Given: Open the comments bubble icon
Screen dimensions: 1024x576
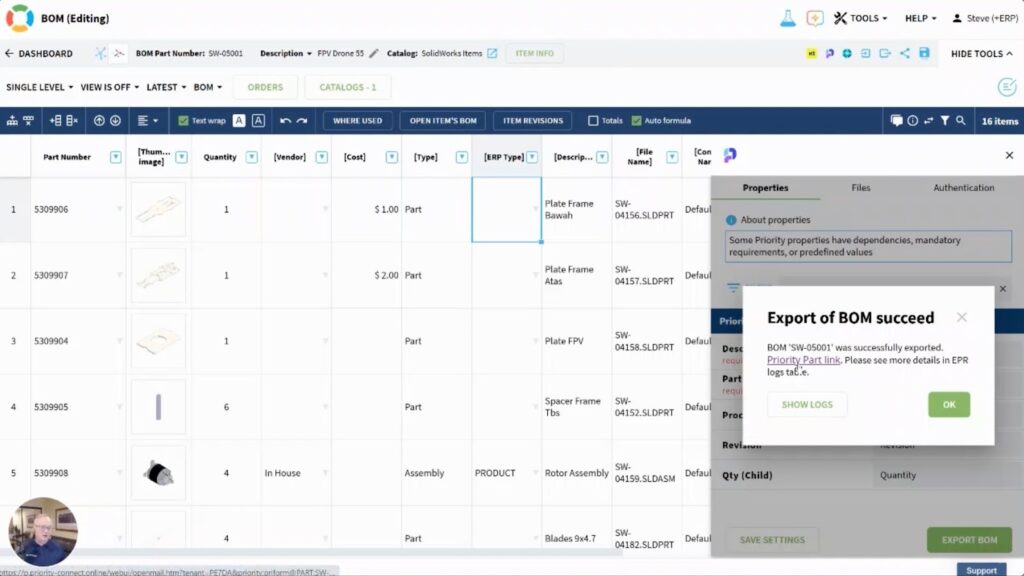Looking at the screenshot, I should (x=896, y=121).
